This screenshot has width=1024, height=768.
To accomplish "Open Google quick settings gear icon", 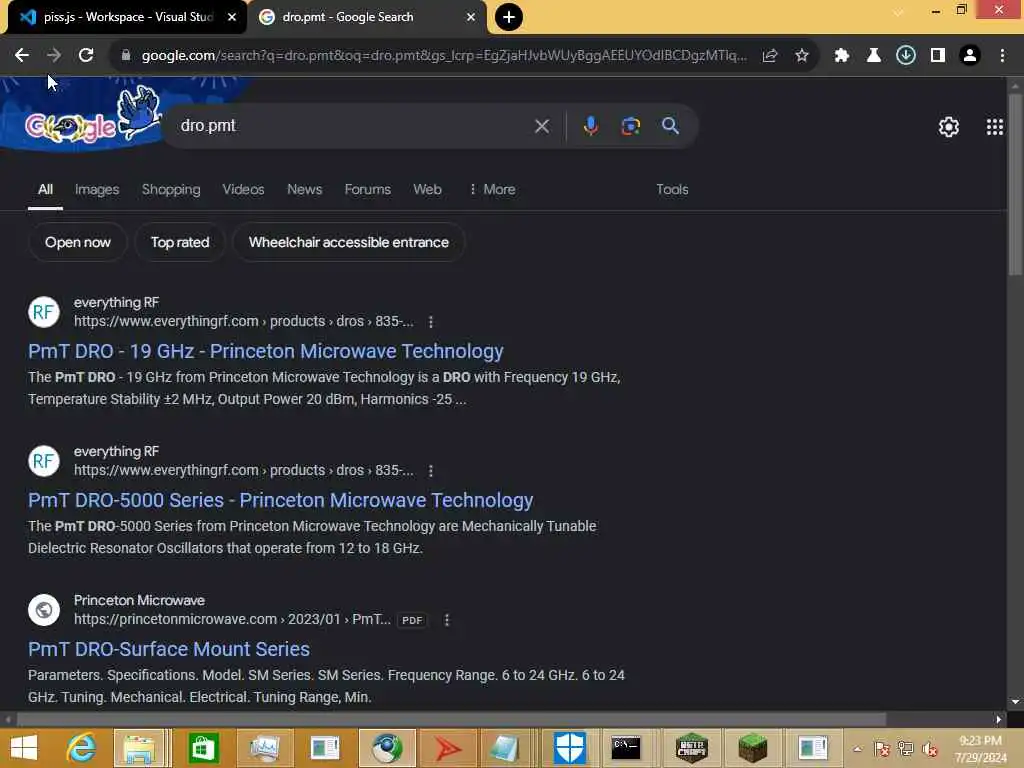I will point(948,127).
